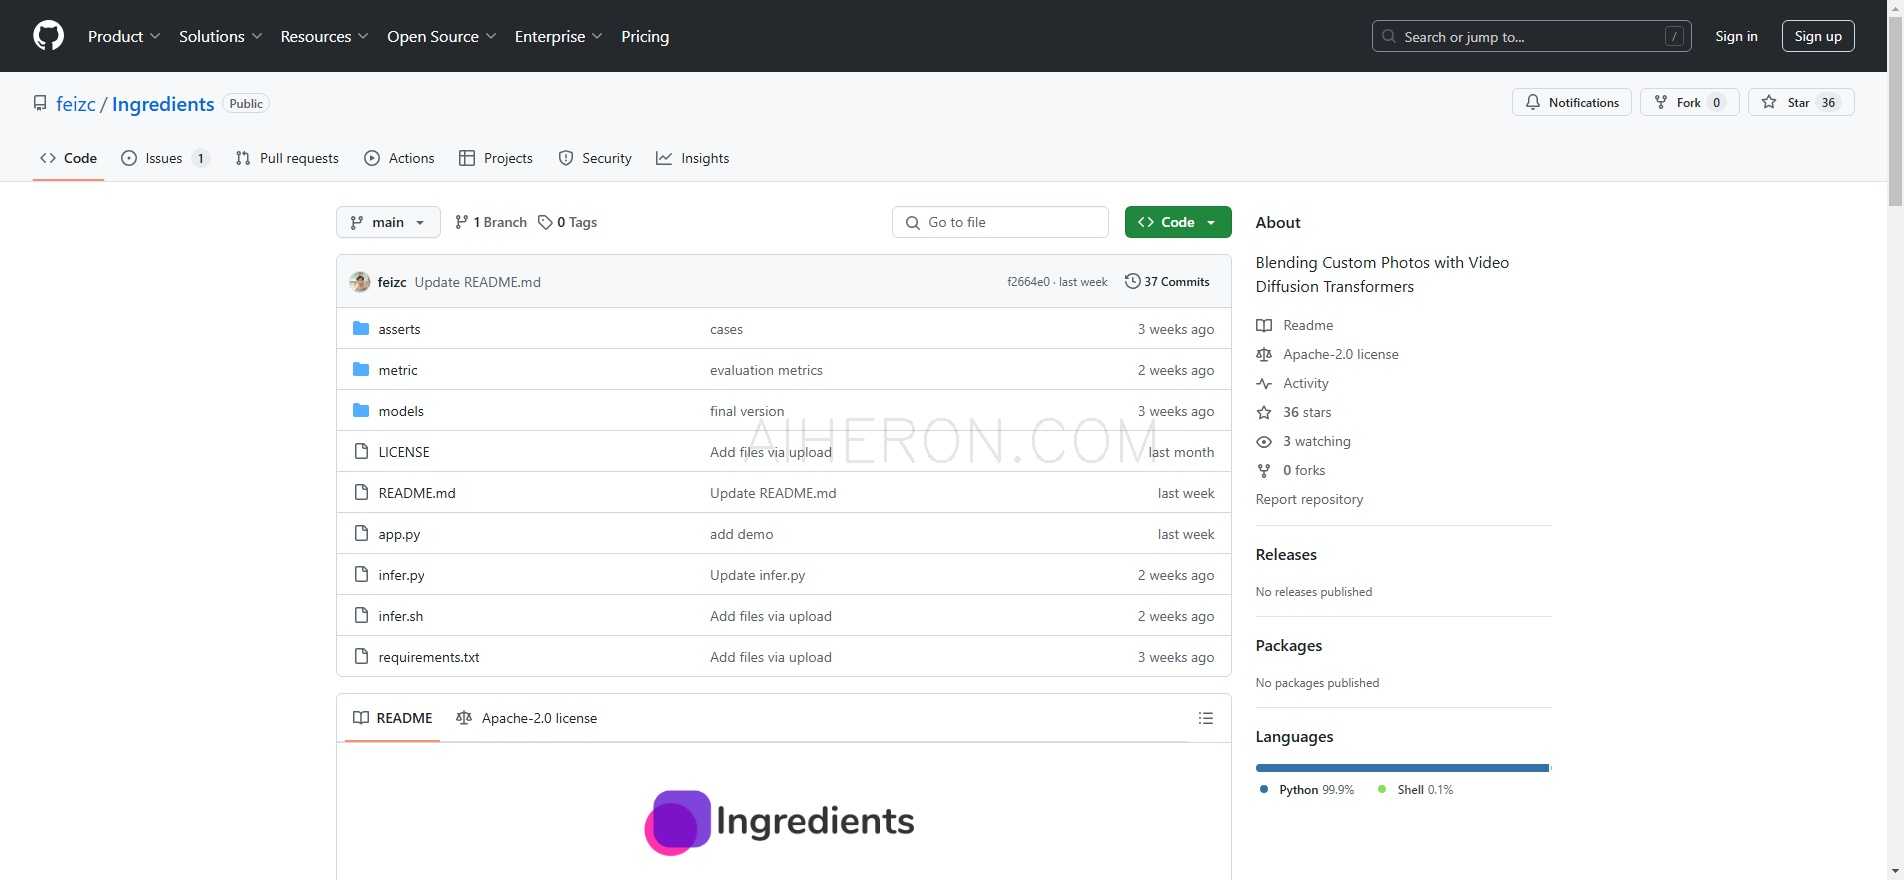Open the main branch selector
Viewport: 1904px width, 880px height.
[x=388, y=222]
